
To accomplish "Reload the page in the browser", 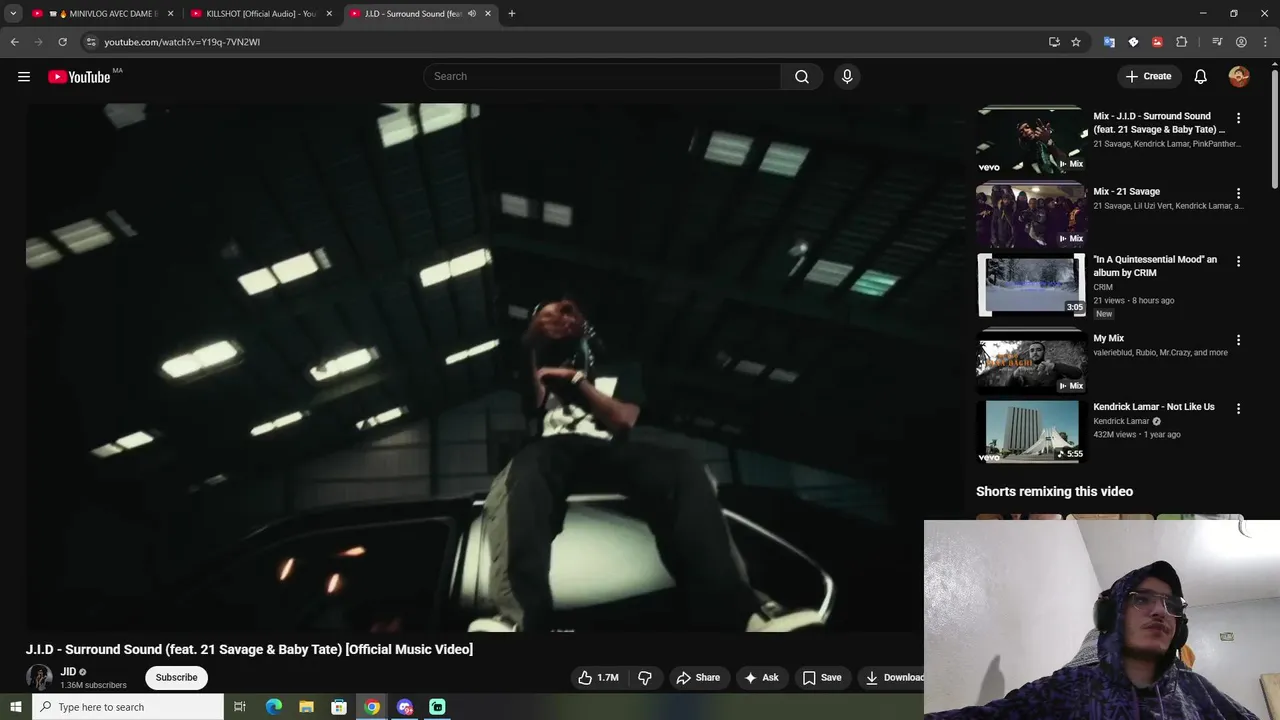I will click(62, 42).
